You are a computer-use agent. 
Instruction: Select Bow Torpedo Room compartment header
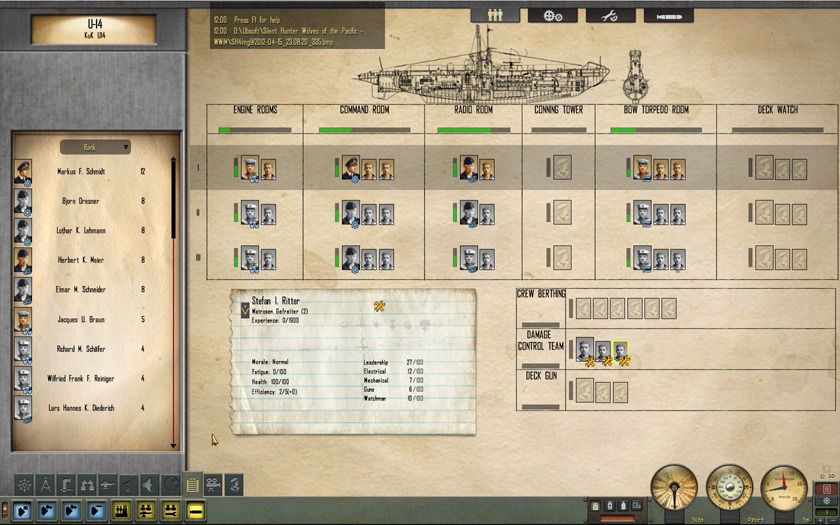656,110
